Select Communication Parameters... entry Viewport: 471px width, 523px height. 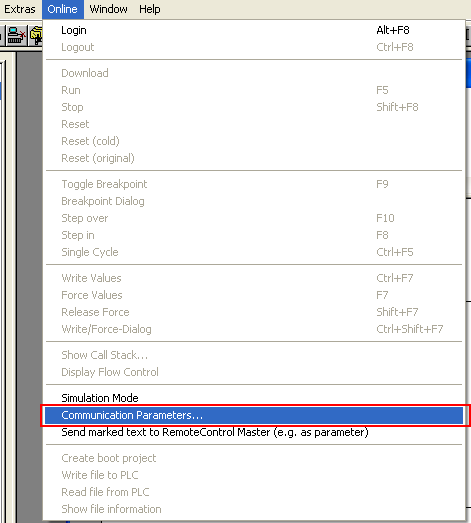(x=254, y=415)
